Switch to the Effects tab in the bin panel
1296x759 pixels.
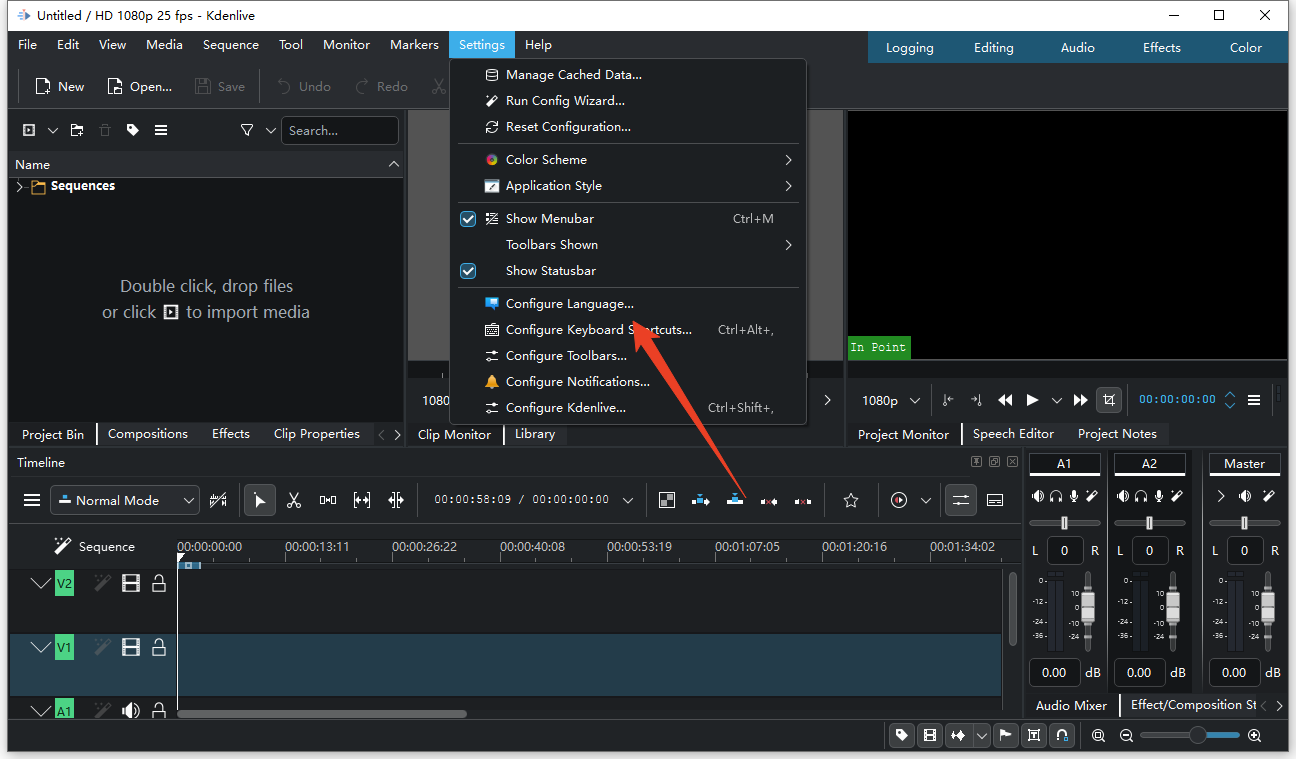pos(230,434)
